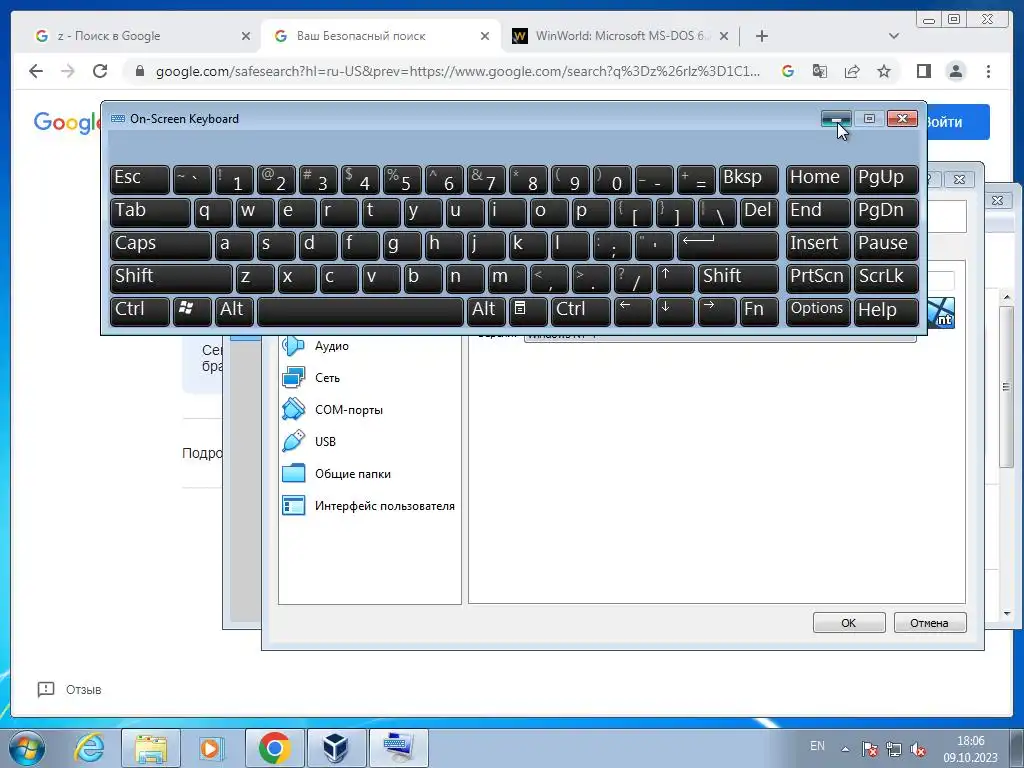This screenshot has width=1024, height=768.
Task: Click Отмена in the settings dialog
Action: (929, 623)
